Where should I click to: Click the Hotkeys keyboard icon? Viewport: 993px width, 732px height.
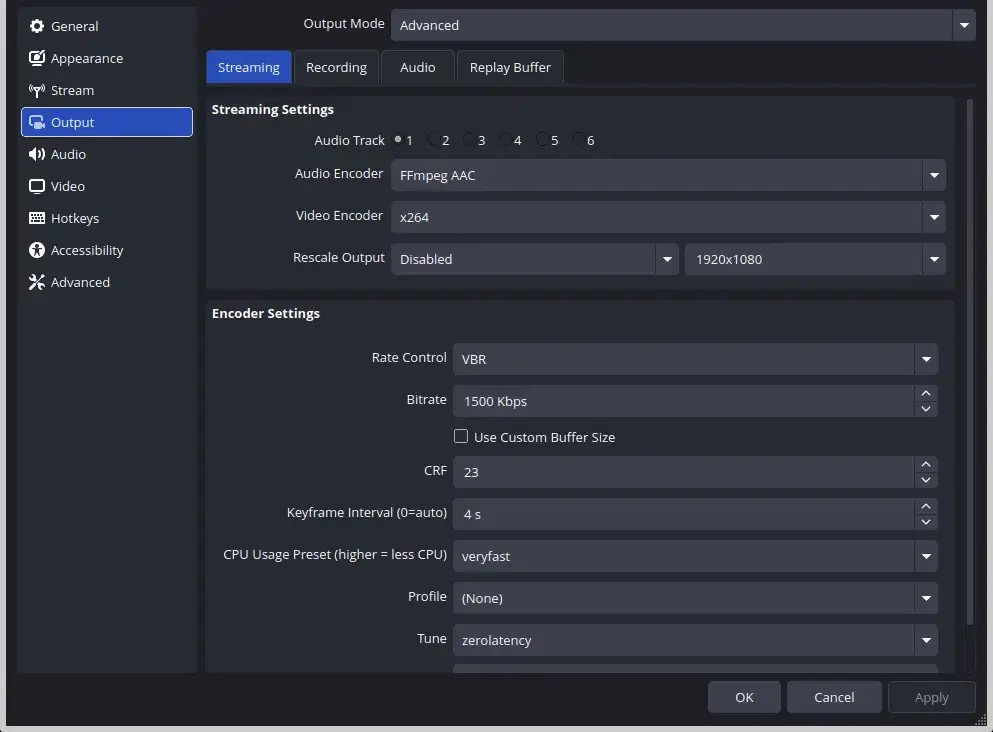(37, 218)
